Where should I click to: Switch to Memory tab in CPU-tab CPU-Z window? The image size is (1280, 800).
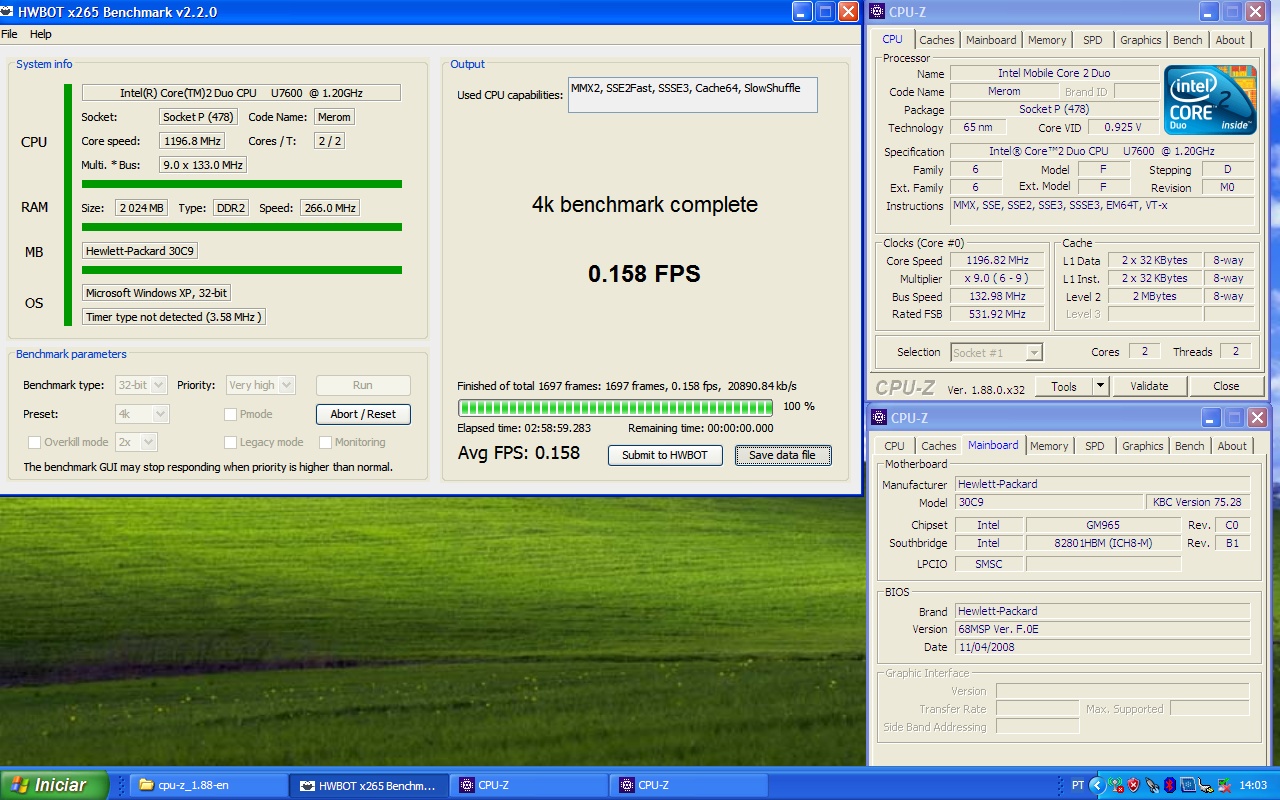click(x=1047, y=40)
